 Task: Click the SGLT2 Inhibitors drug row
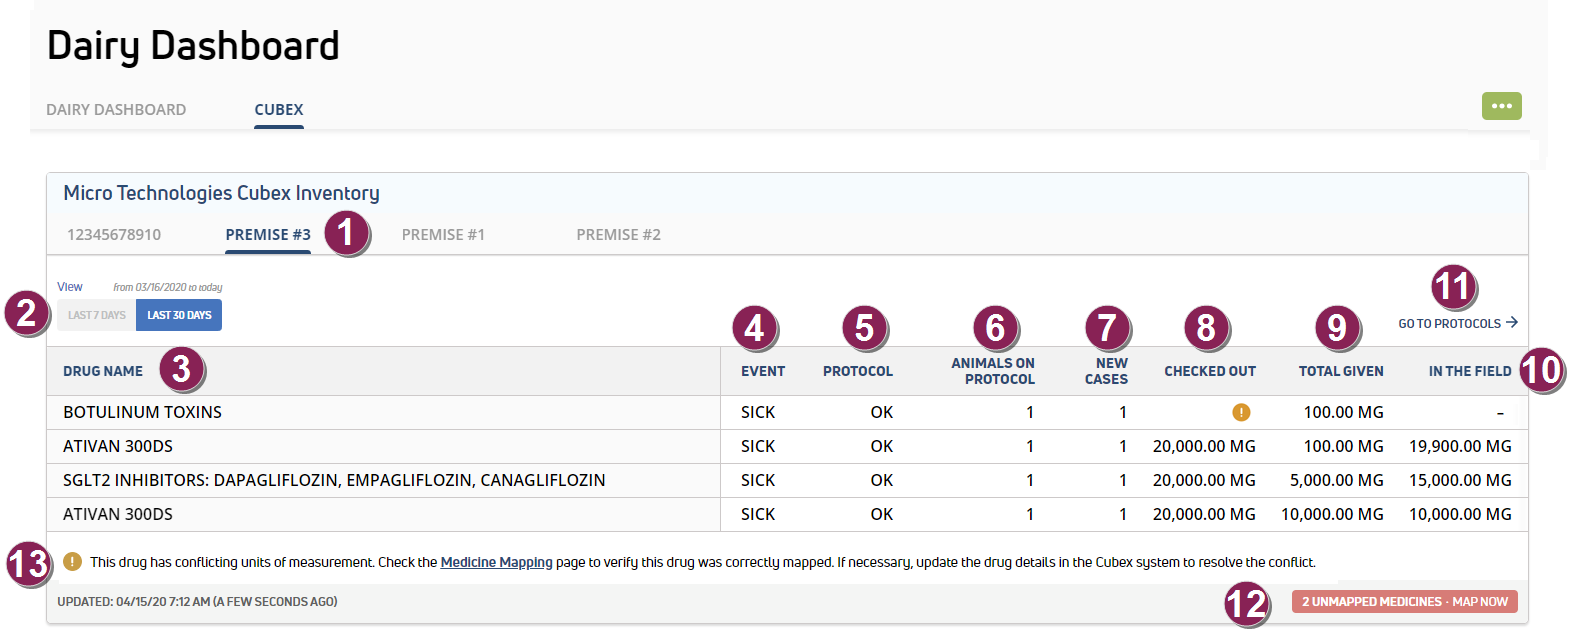(334, 480)
